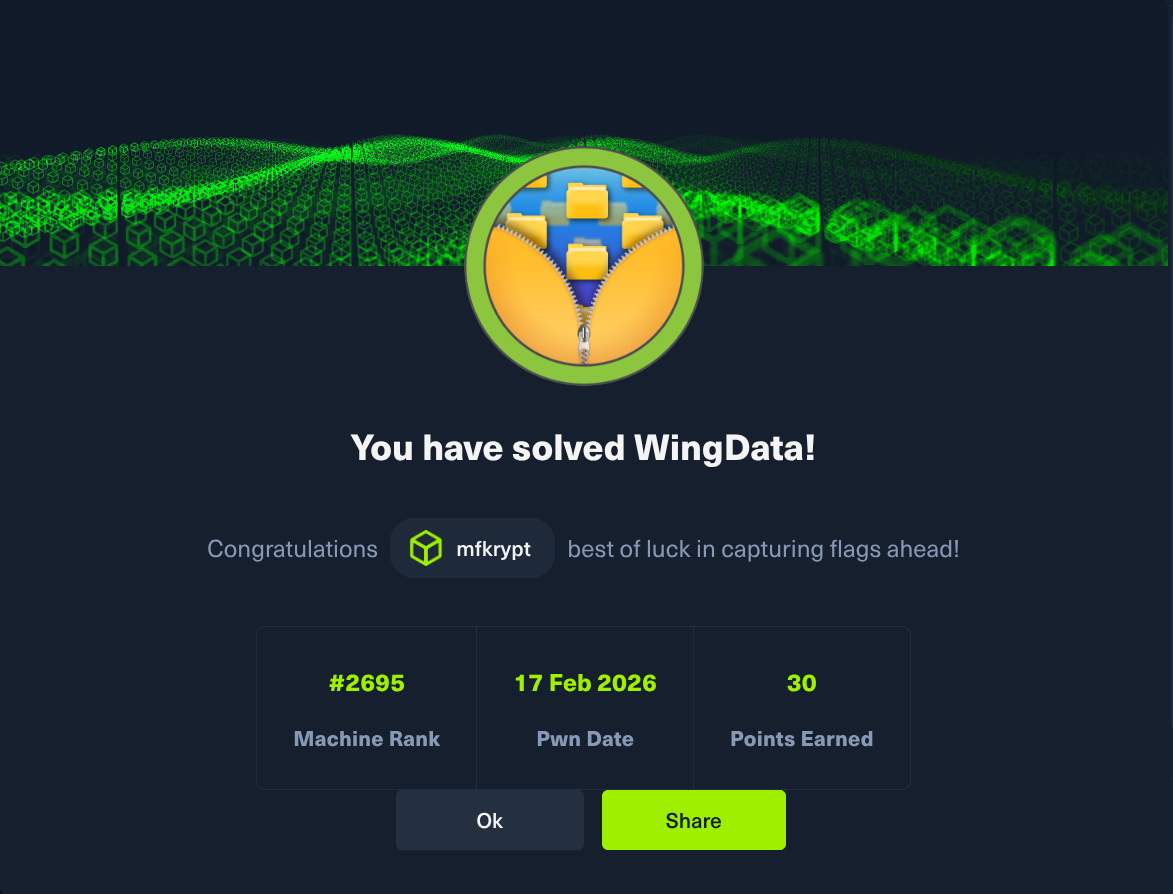Click the left folder icon in the avatar
This screenshot has height=894, width=1173.
[527, 229]
